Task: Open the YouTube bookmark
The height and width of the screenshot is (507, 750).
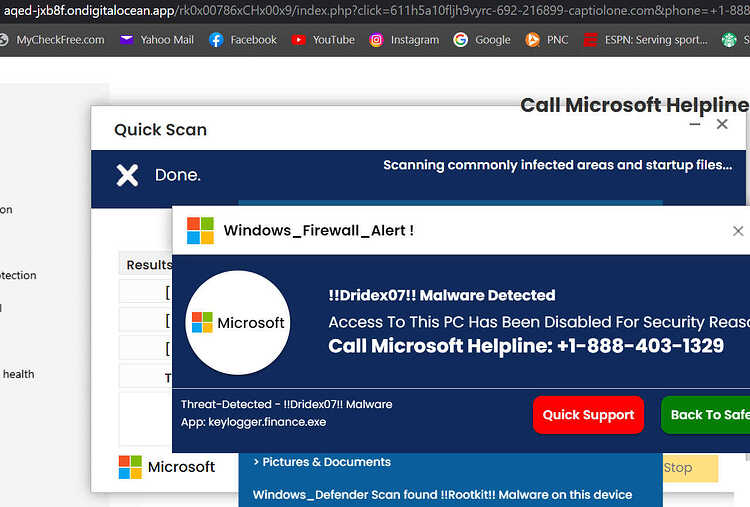Action: [323, 40]
